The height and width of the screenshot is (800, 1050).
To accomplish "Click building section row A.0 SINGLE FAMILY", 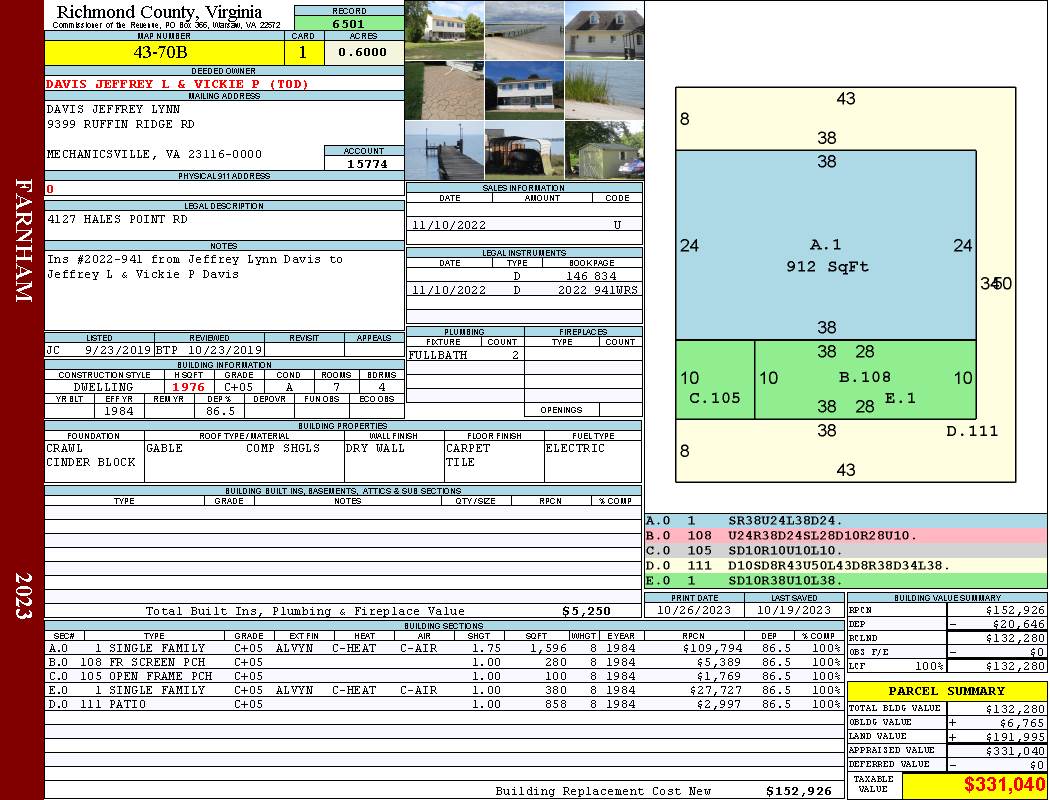I will point(443,648).
